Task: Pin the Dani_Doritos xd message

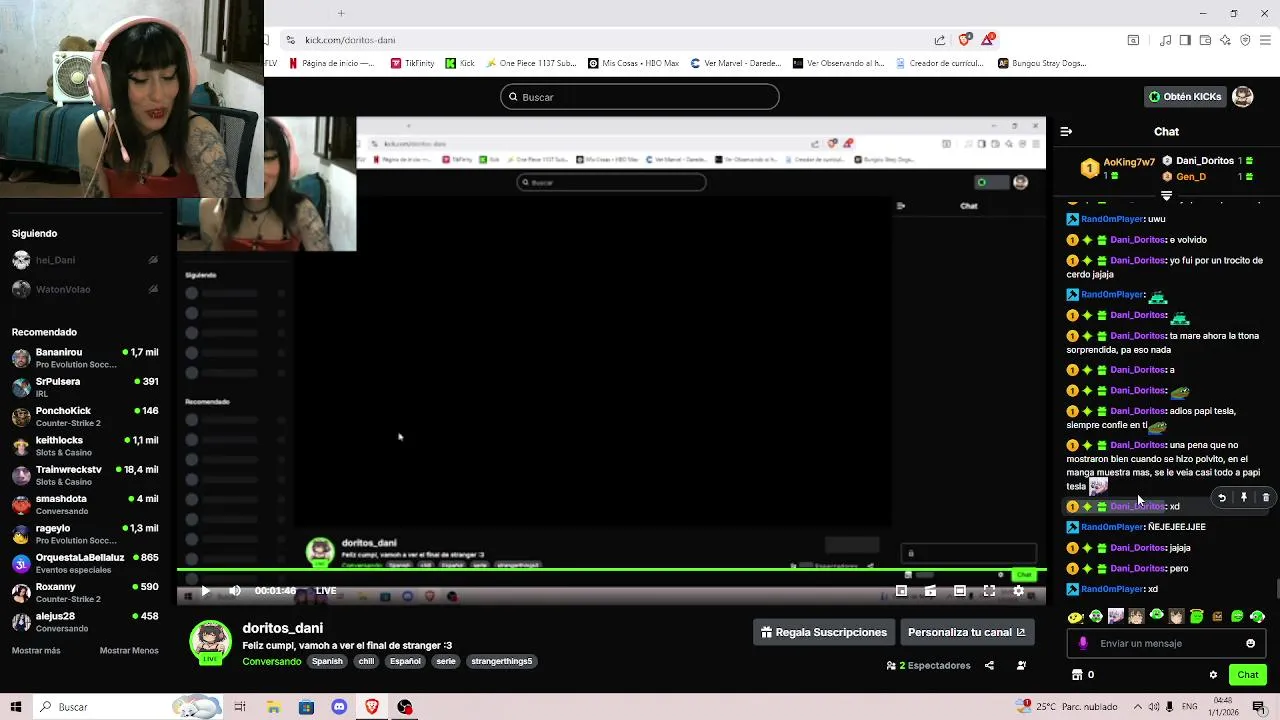Action: click(1244, 498)
